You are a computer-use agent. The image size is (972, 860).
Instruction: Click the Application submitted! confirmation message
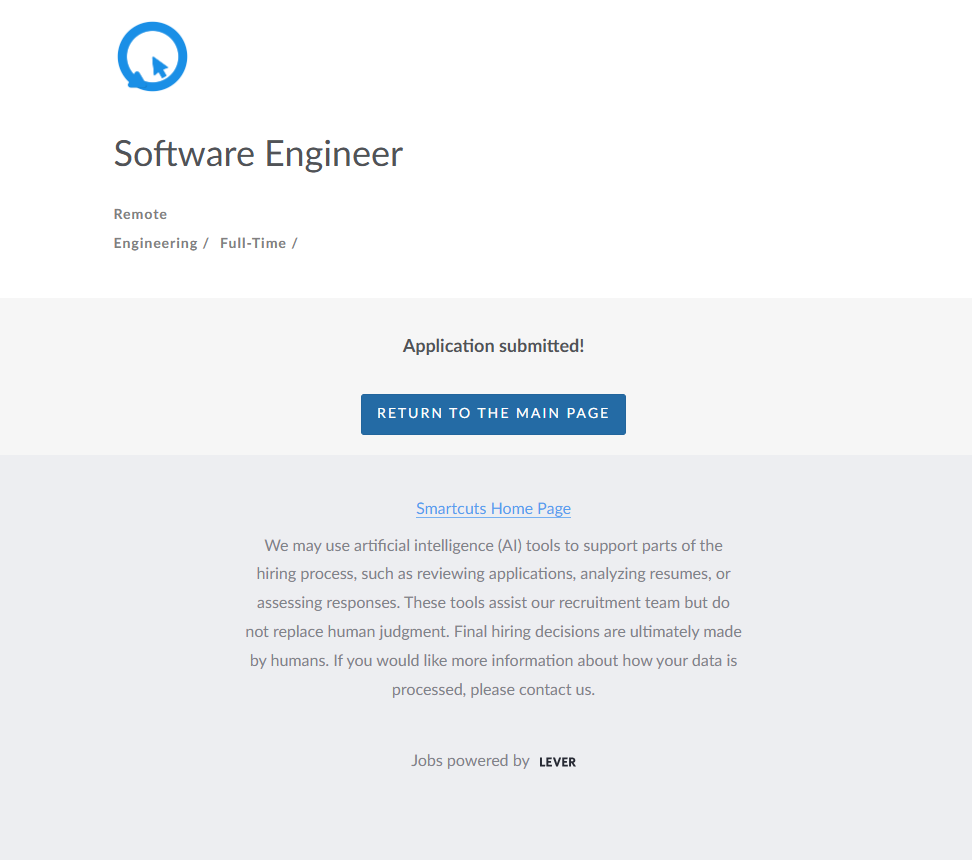493,346
